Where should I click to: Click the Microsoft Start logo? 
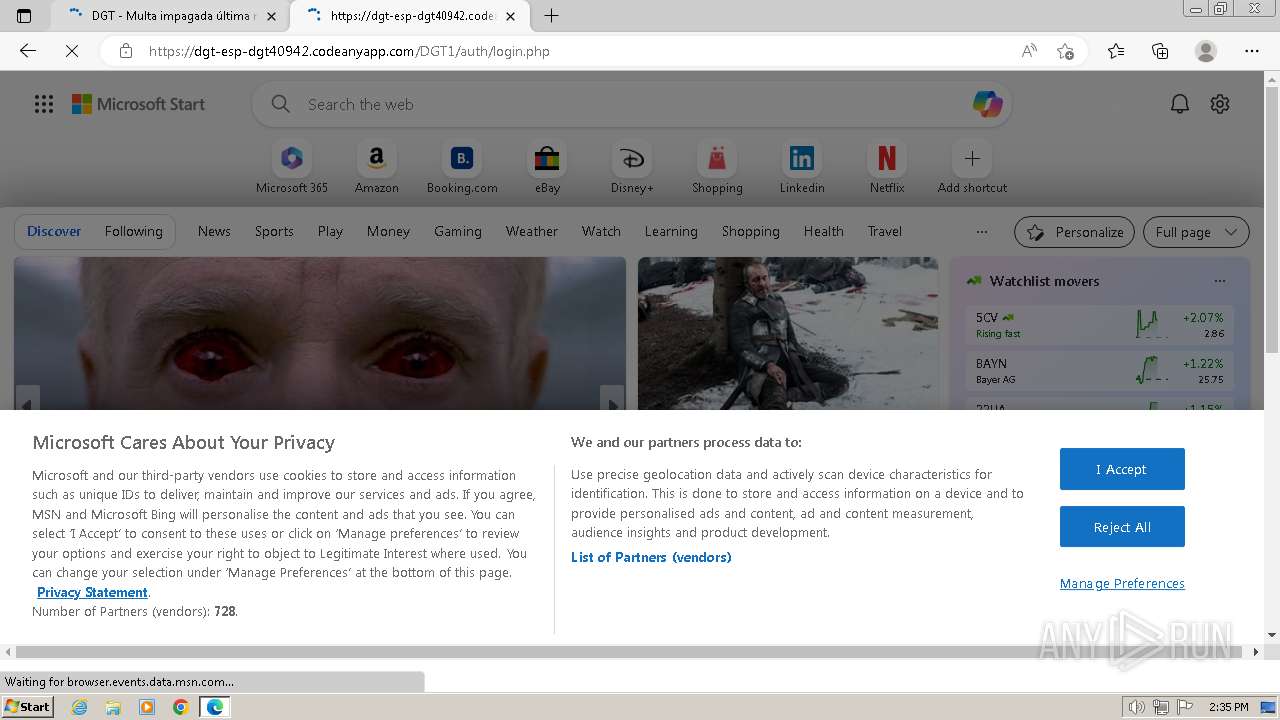click(138, 104)
